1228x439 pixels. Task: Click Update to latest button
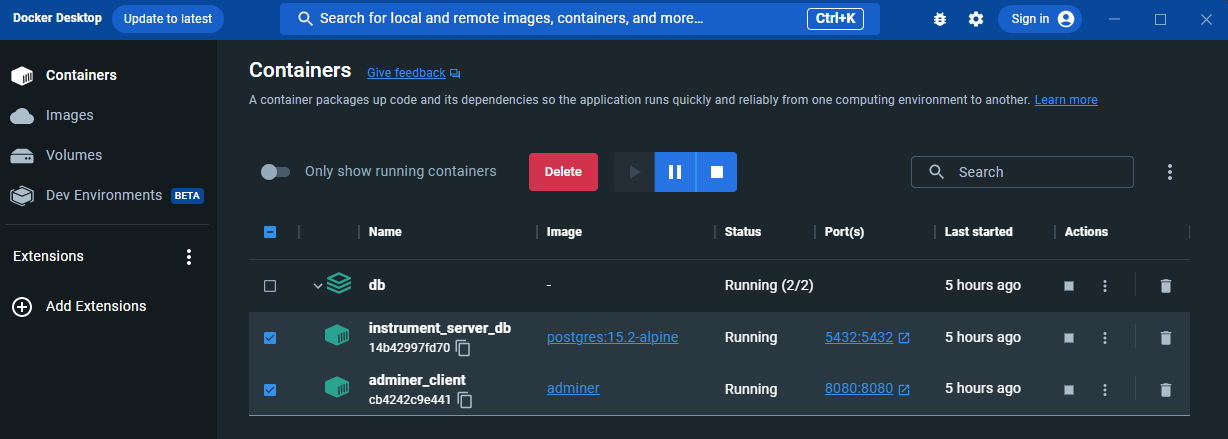tap(168, 19)
